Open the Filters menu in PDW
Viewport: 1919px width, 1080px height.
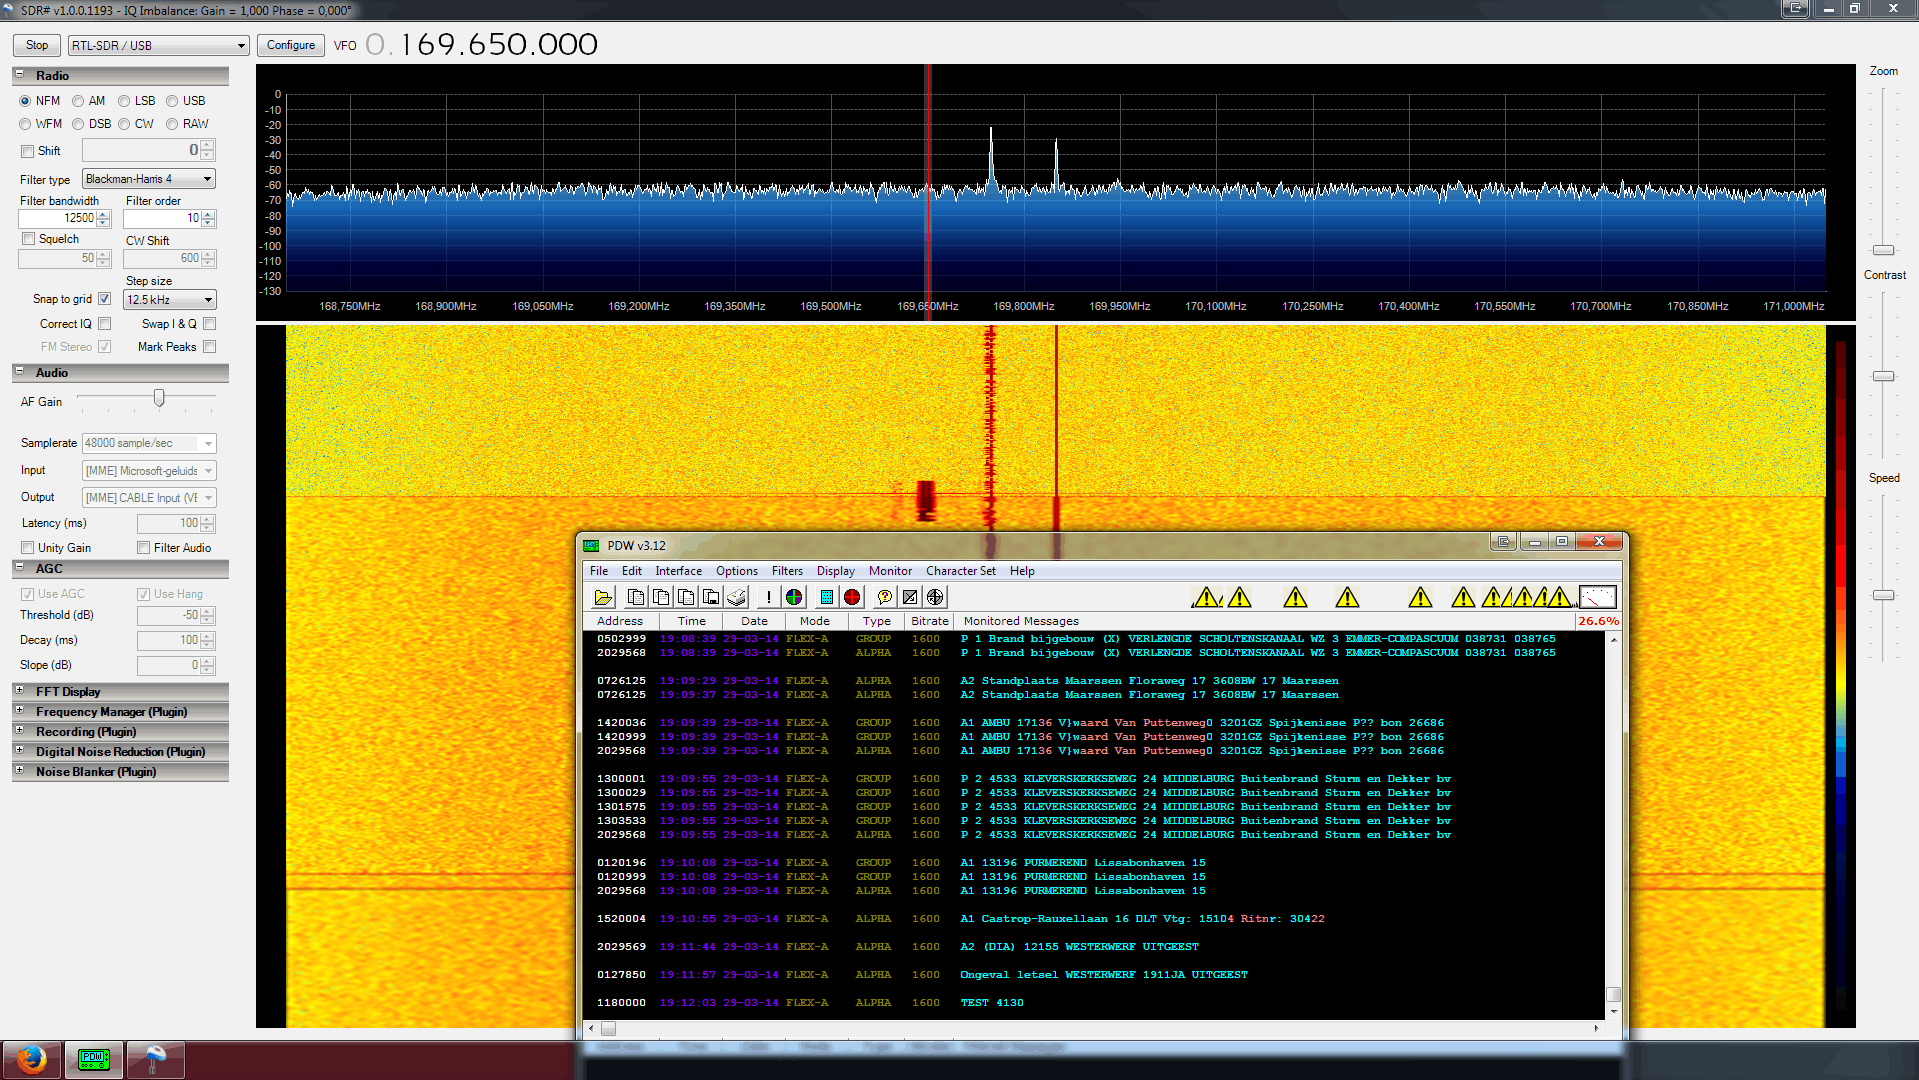point(786,571)
